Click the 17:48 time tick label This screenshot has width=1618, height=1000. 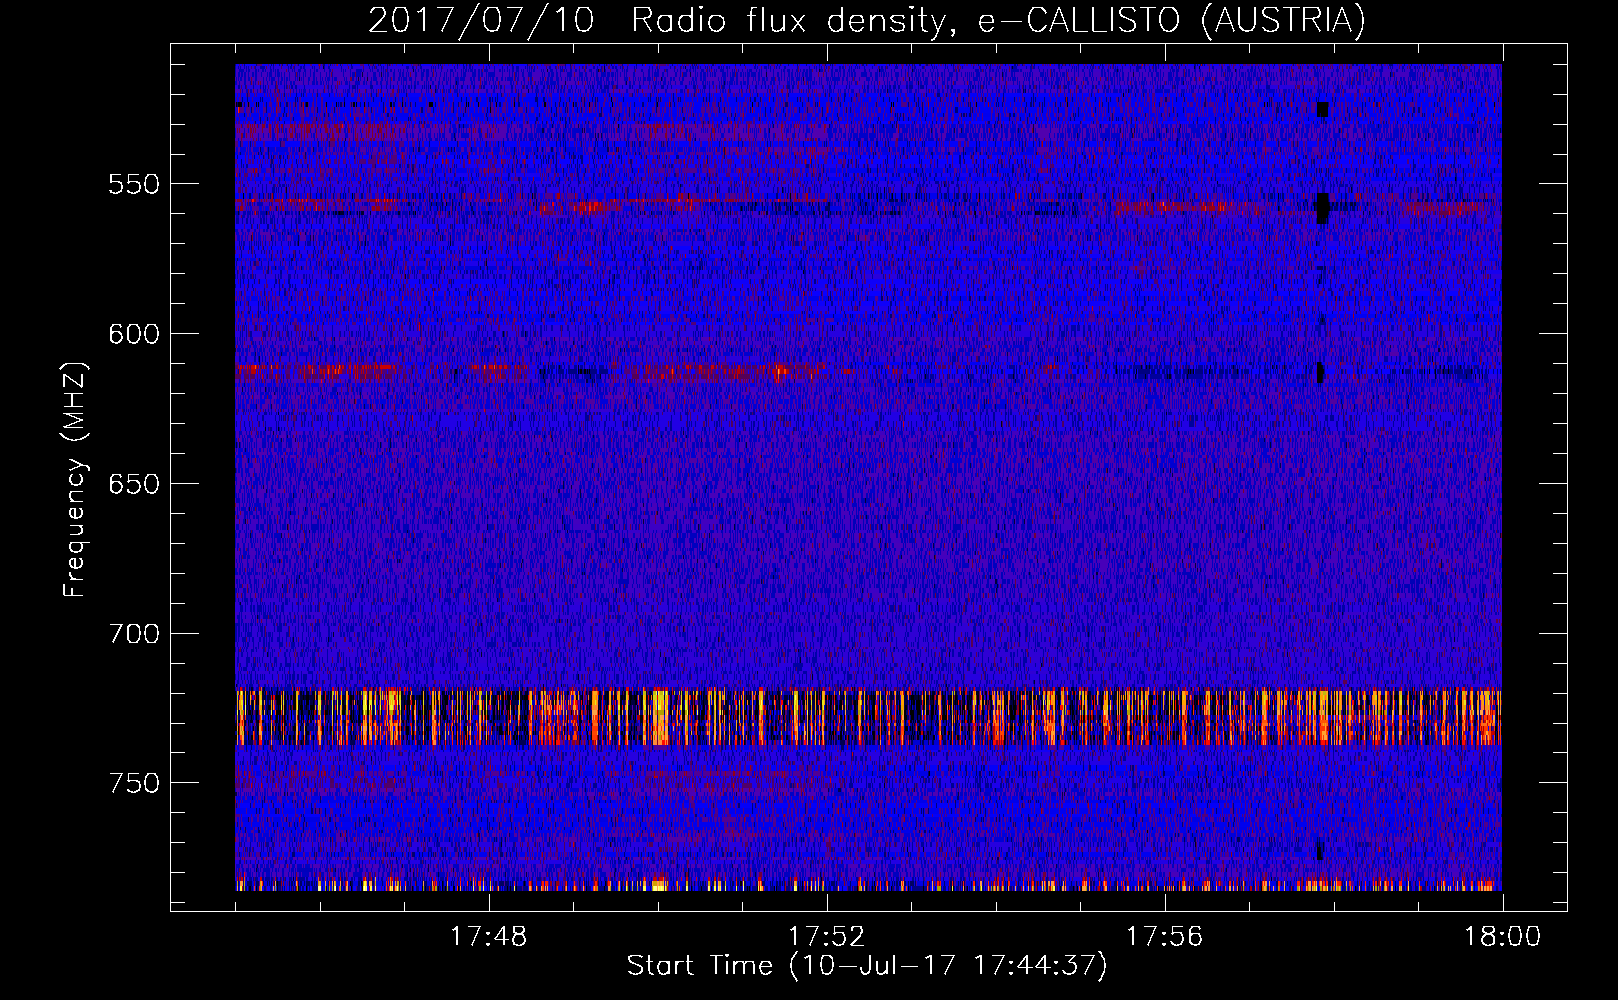coord(489,937)
